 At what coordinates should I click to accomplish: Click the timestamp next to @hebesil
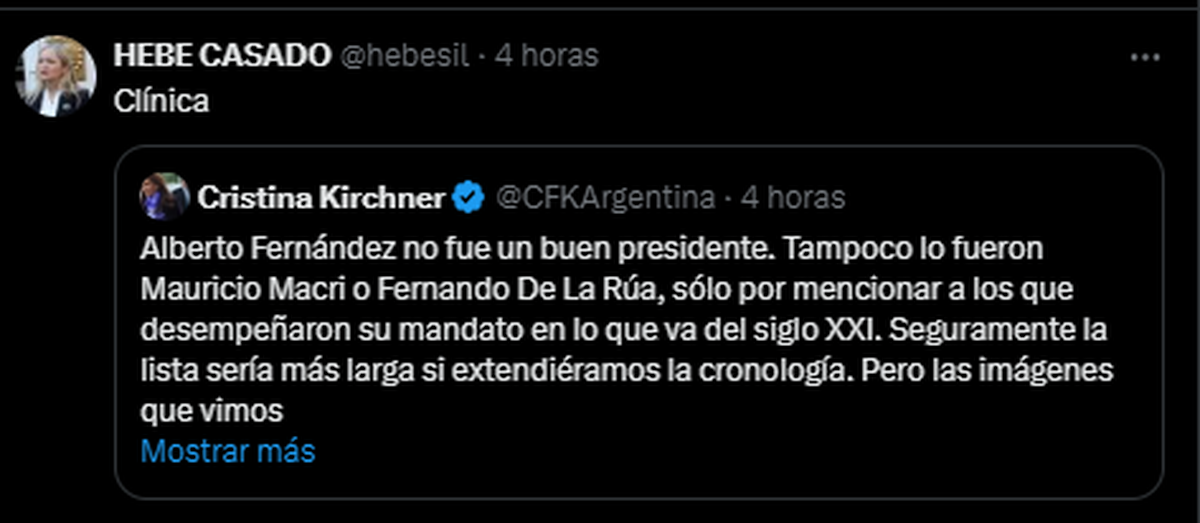(x=546, y=56)
